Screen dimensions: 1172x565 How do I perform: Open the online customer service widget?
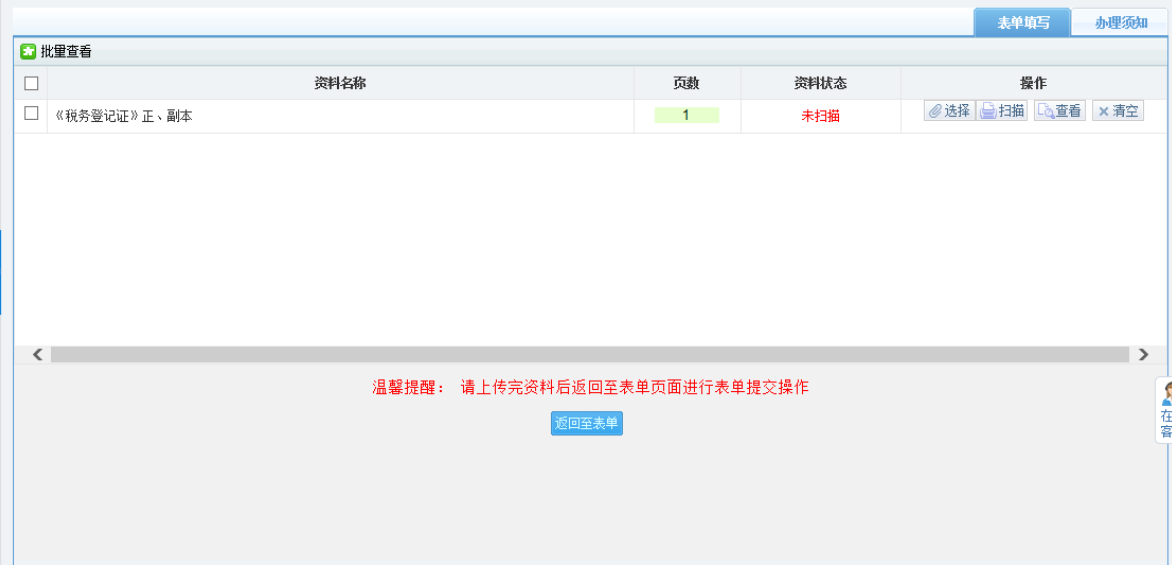tap(1165, 410)
